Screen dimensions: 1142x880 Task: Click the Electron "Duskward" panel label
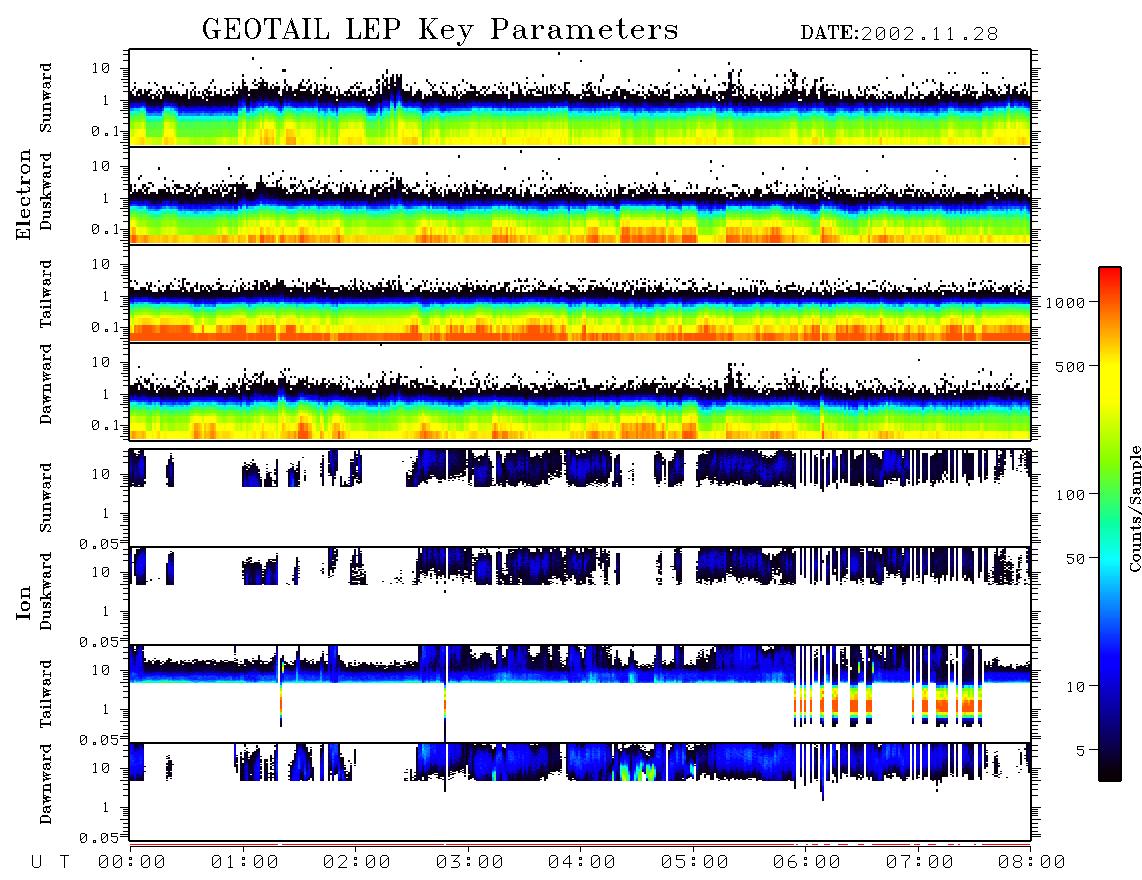(46, 191)
